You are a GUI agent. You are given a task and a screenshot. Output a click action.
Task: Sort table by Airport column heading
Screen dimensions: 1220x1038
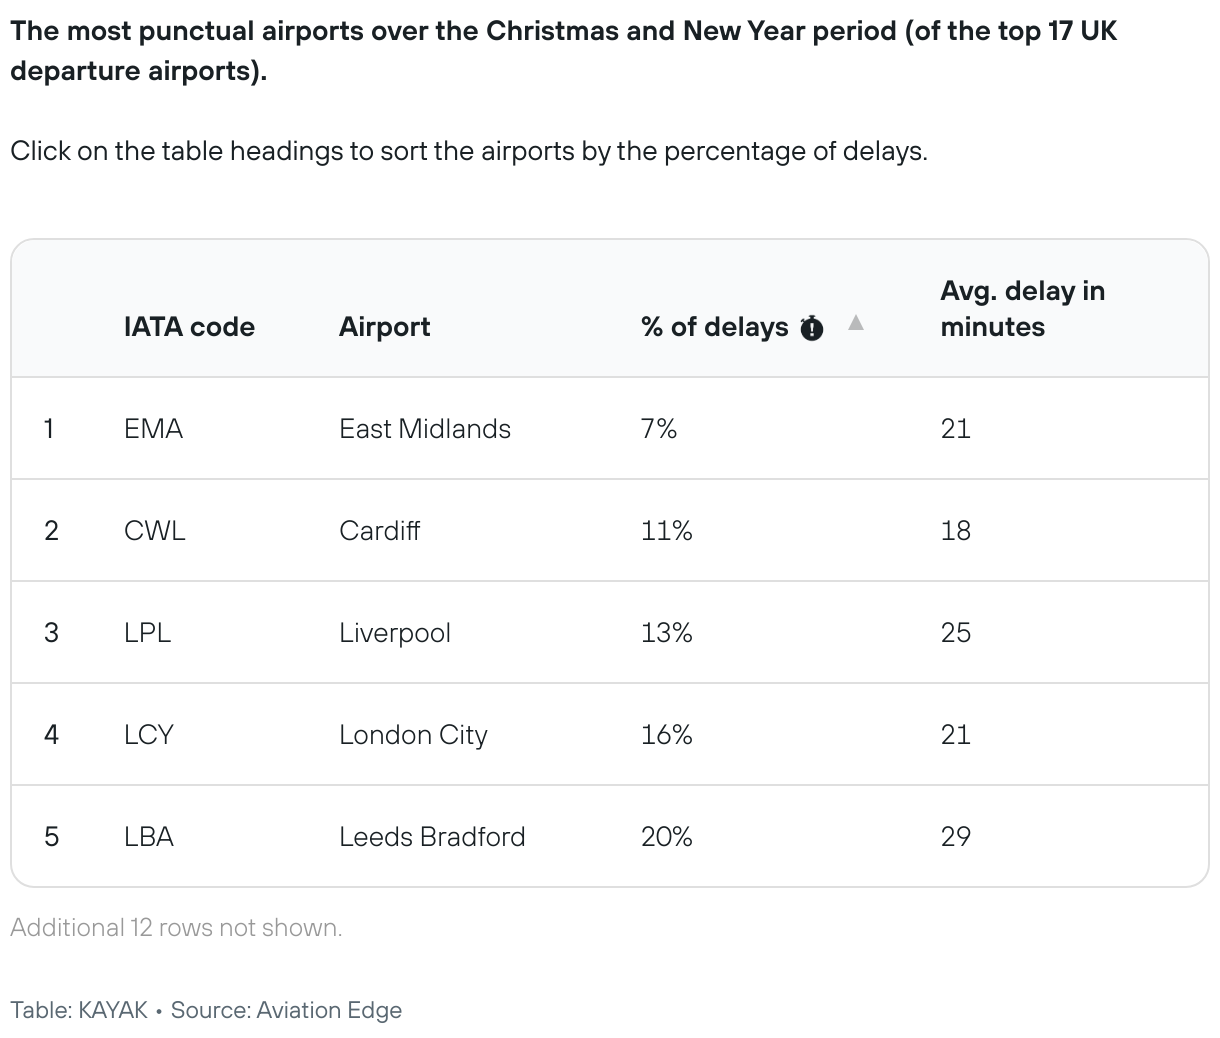(x=384, y=327)
